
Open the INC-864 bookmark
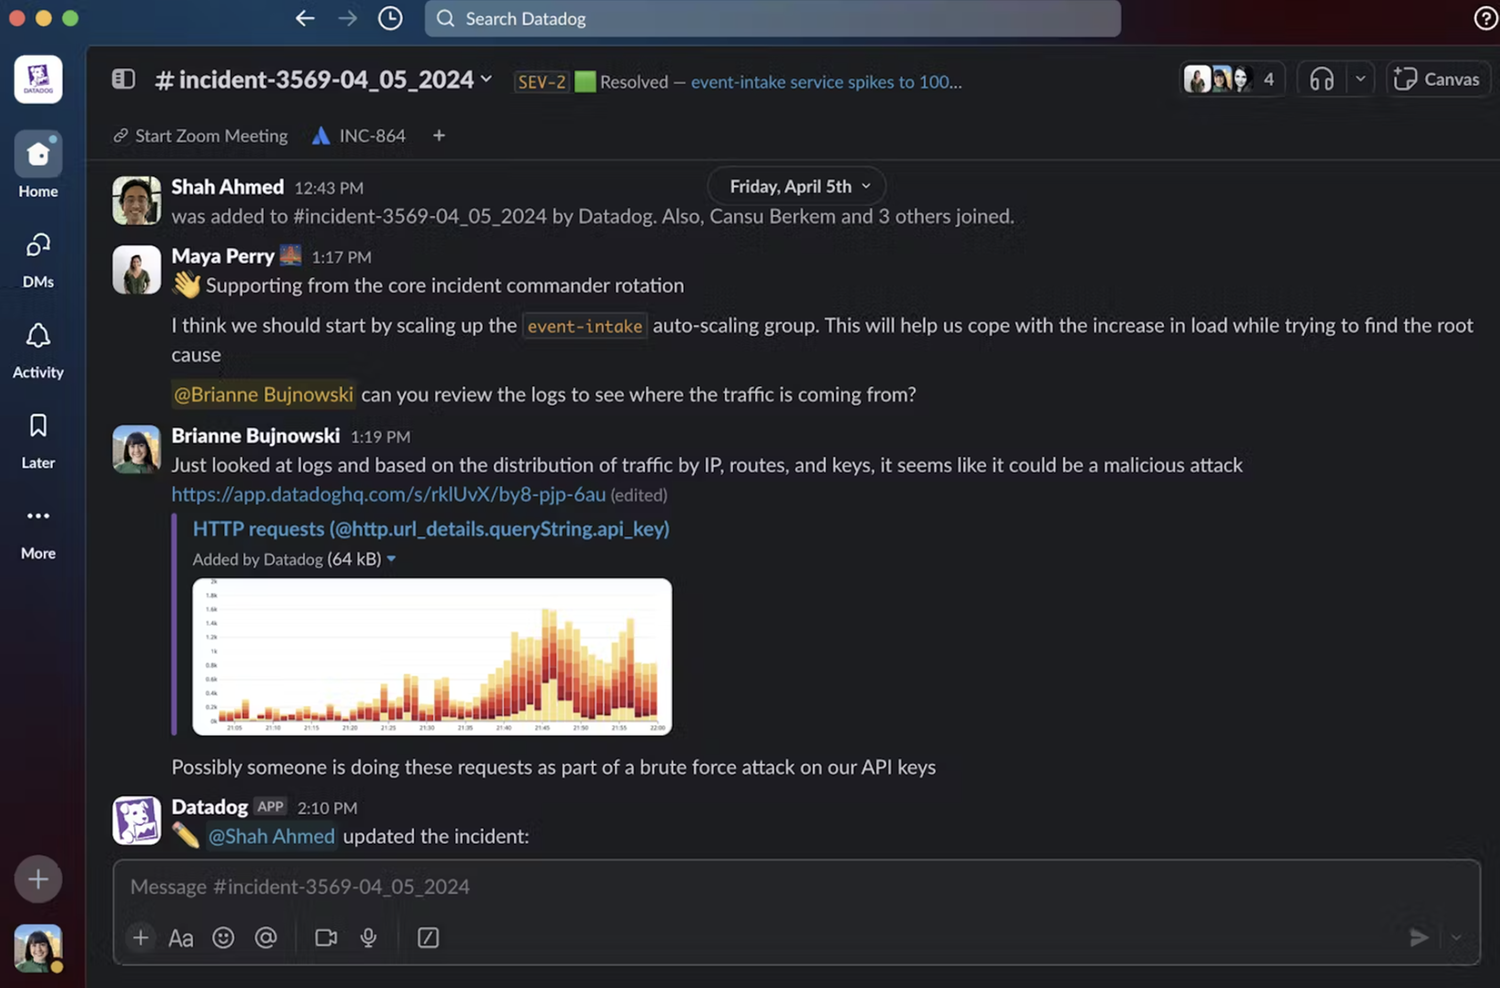[359, 136]
